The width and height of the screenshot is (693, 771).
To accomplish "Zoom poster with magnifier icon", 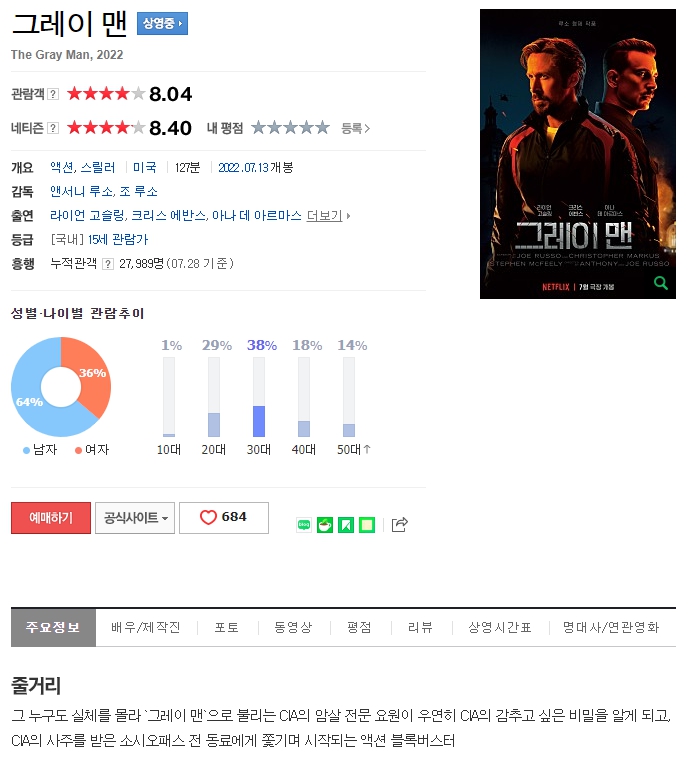I will (x=661, y=283).
